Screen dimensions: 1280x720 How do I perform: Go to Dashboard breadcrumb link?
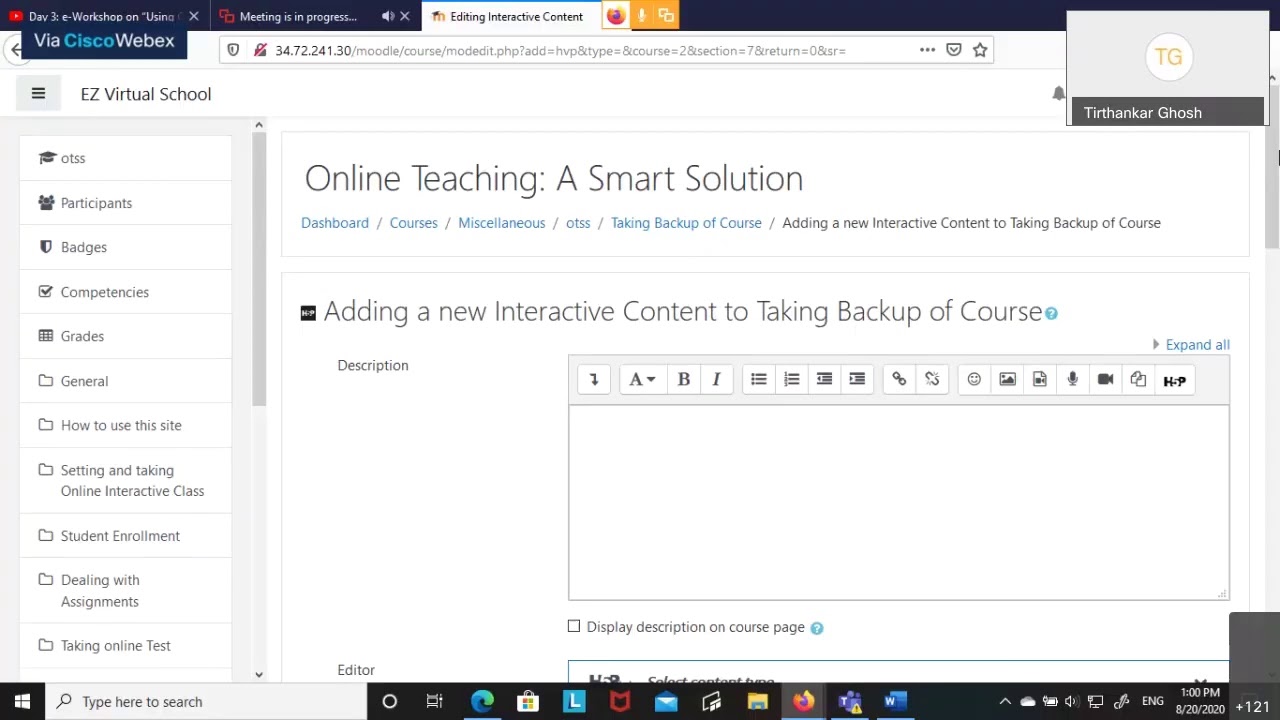tap(335, 223)
